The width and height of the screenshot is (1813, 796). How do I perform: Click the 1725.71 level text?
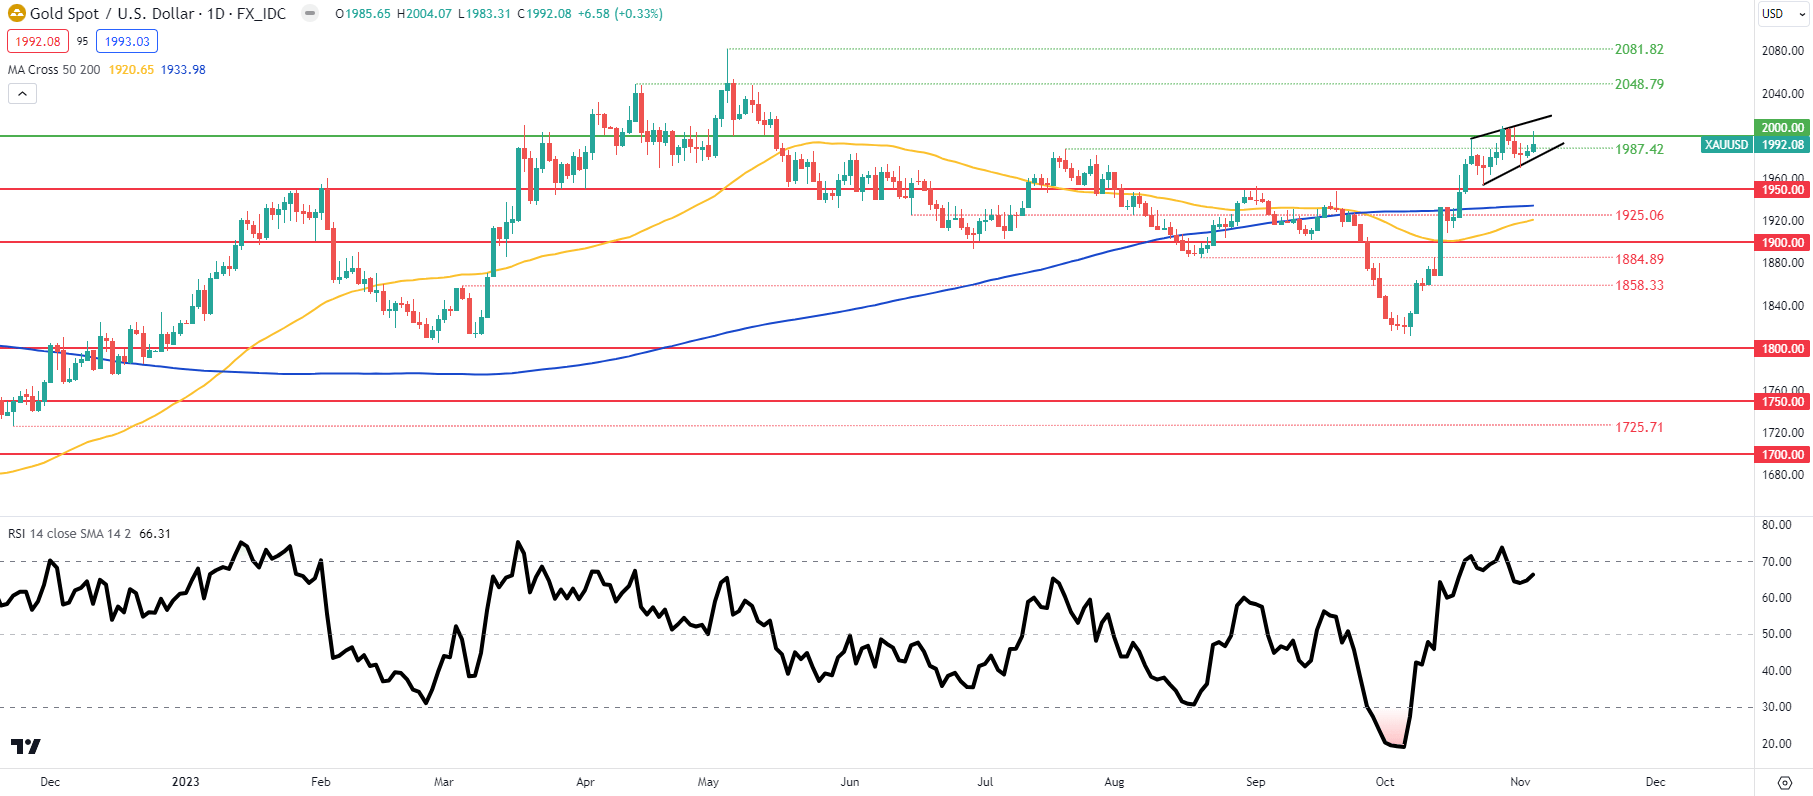coord(1639,427)
